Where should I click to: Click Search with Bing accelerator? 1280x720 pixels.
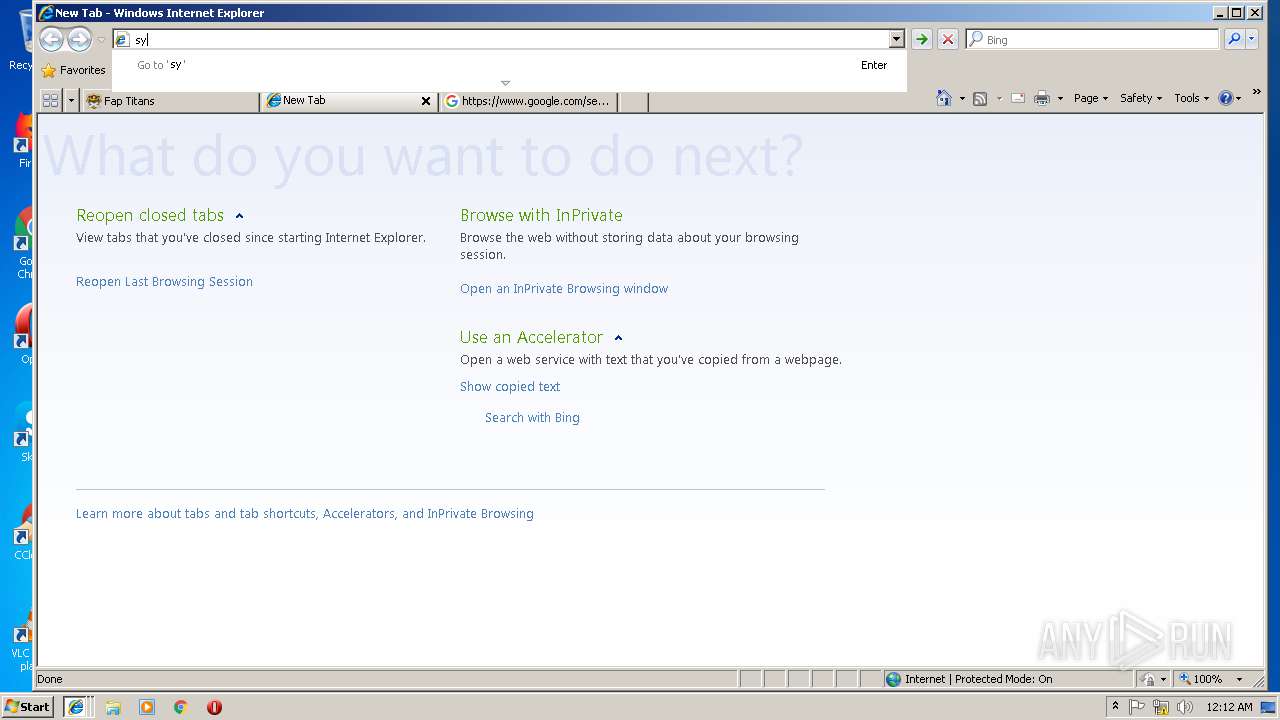[x=532, y=418]
